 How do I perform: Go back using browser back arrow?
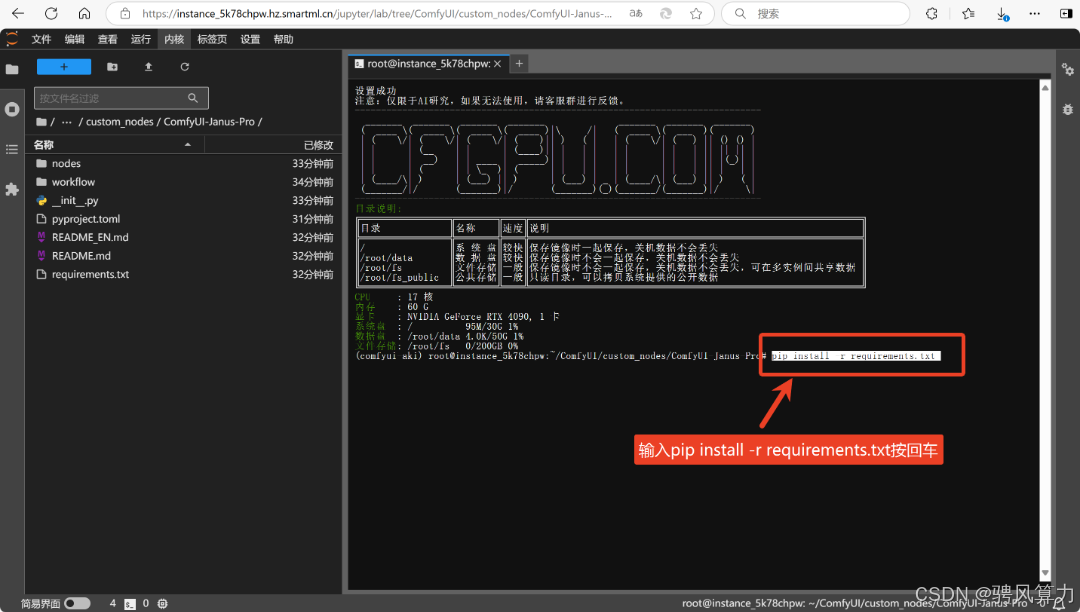[18, 13]
